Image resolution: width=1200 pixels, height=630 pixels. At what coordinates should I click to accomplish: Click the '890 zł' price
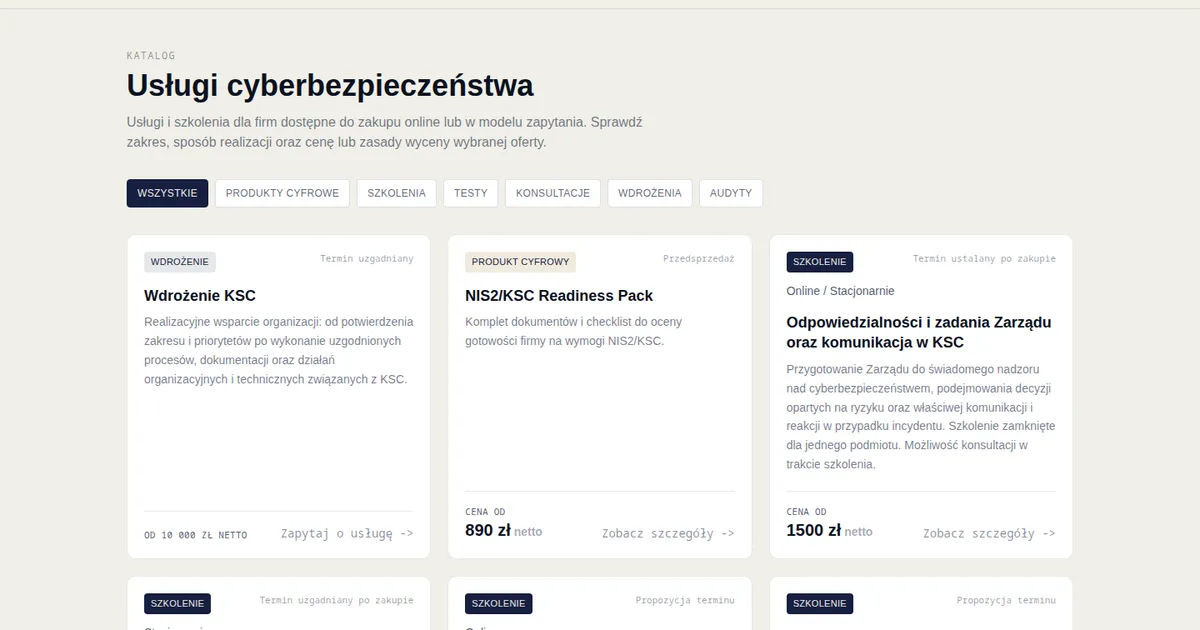(488, 531)
